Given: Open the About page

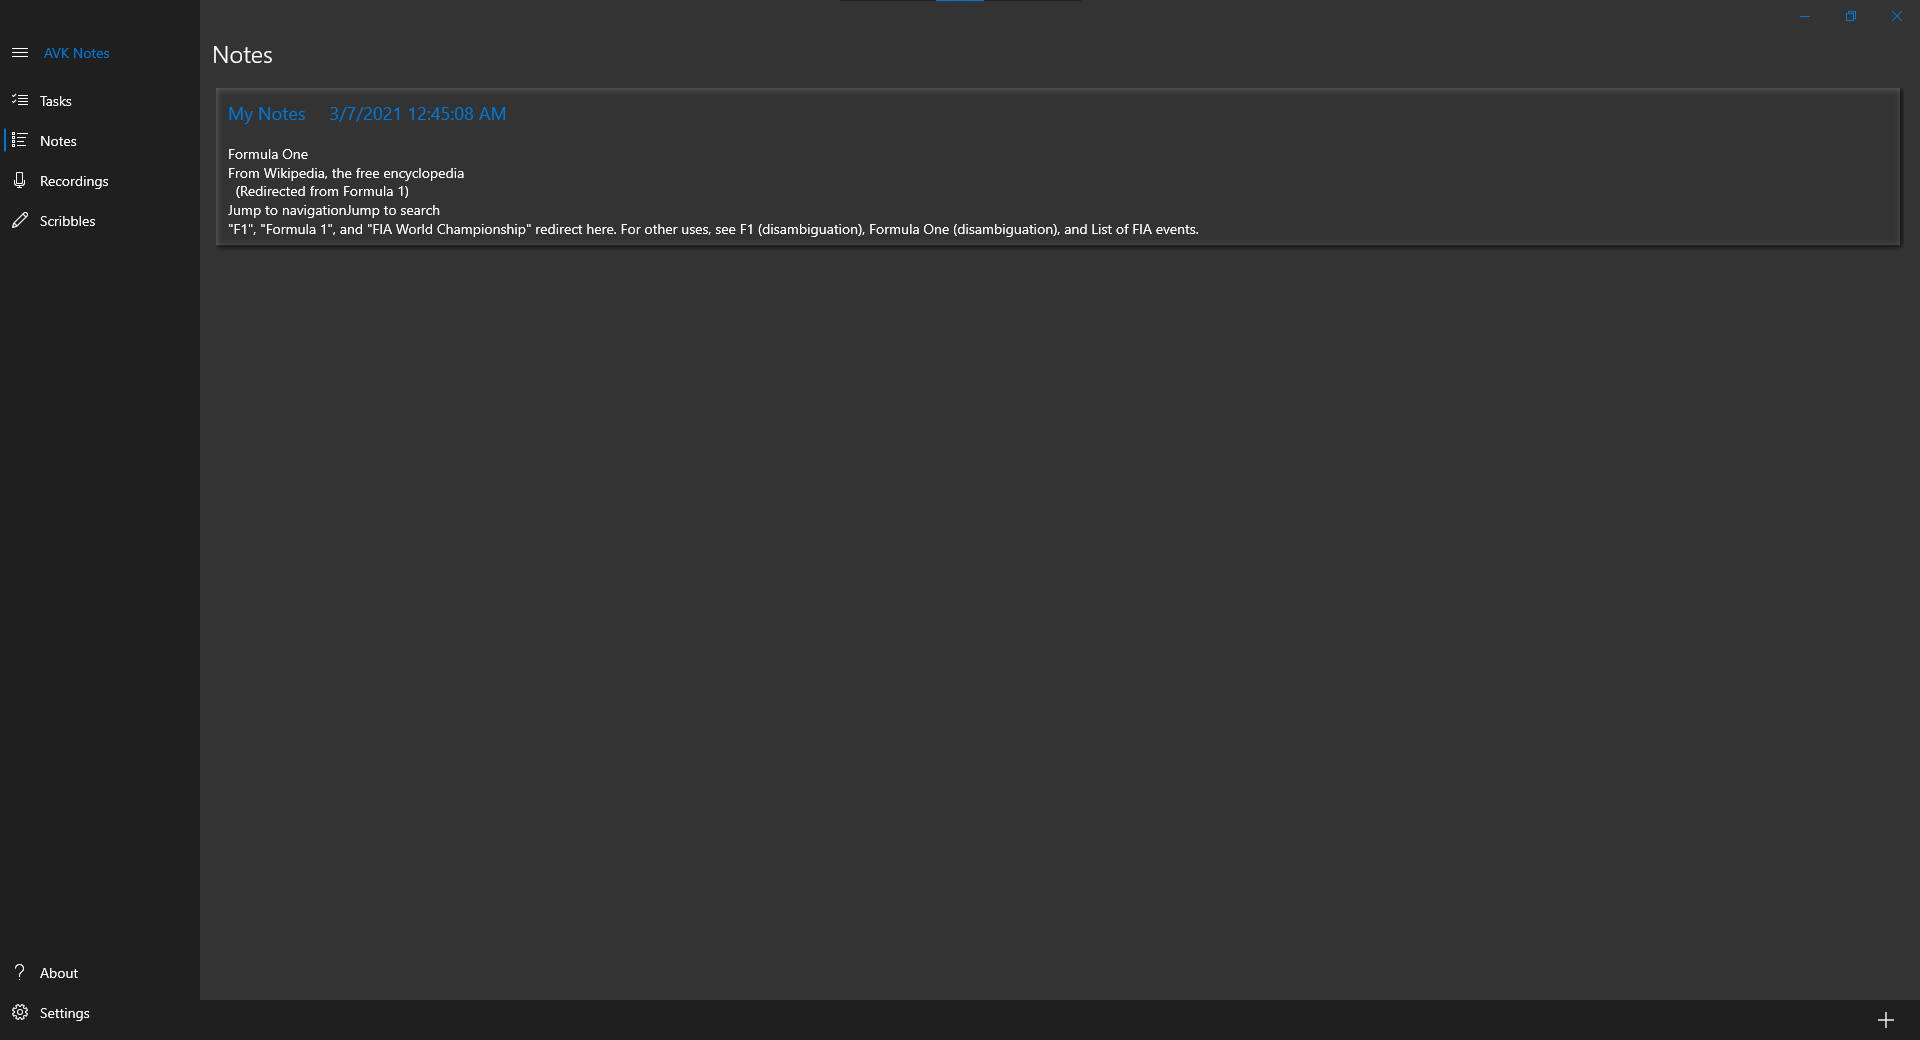Looking at the screenshot, I should click(100, 973).
